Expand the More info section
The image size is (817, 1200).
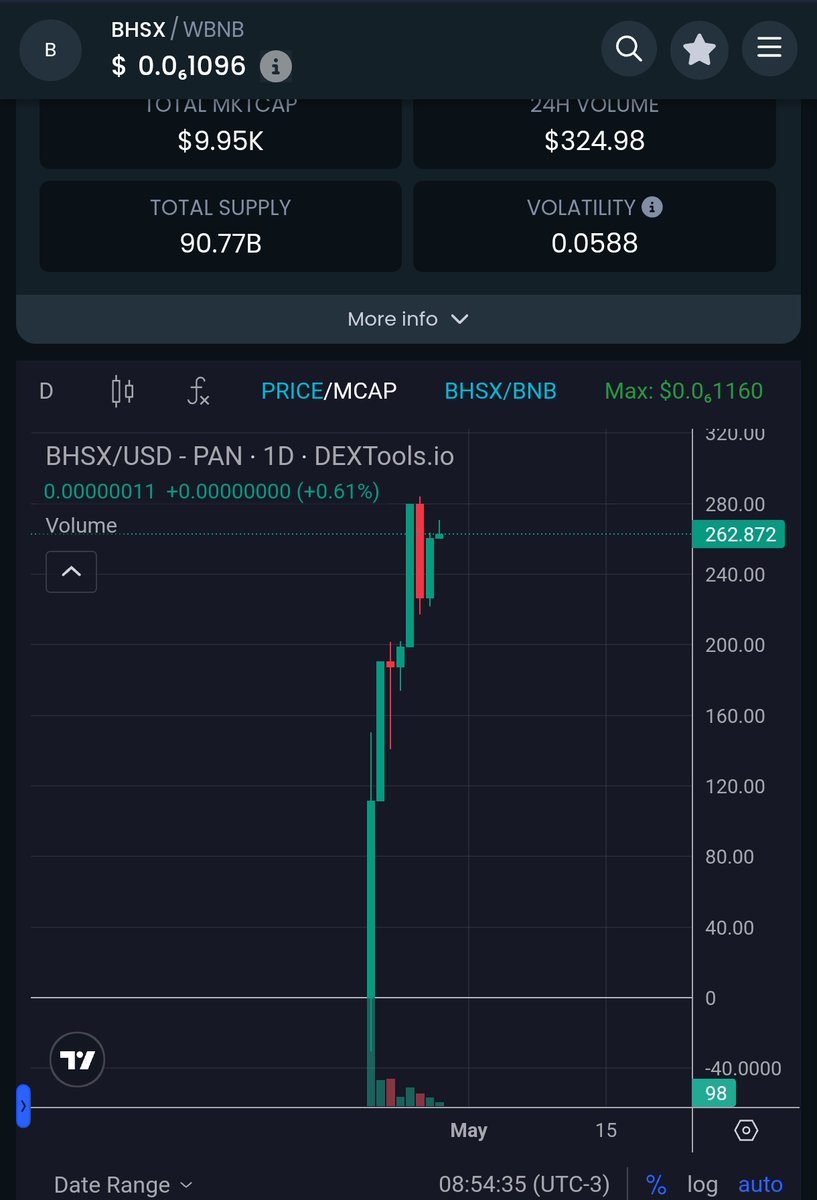click(x=408, y=319)
